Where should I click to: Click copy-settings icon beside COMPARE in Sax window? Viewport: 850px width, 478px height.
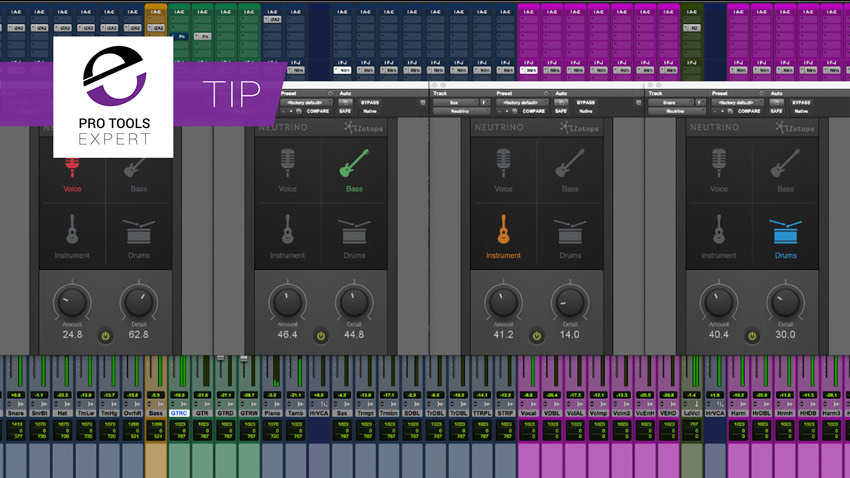(514, 111)
